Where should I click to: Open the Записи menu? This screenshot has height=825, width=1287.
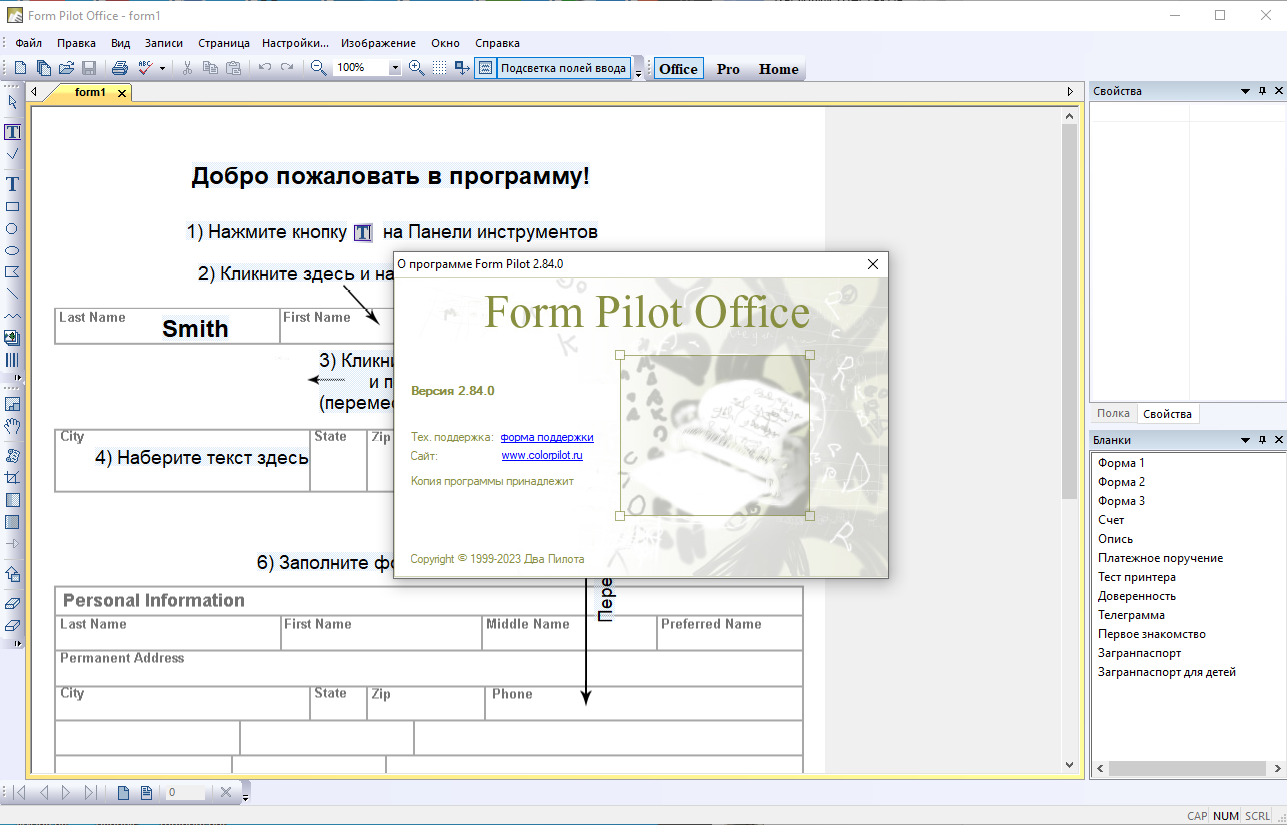(164, 43)
